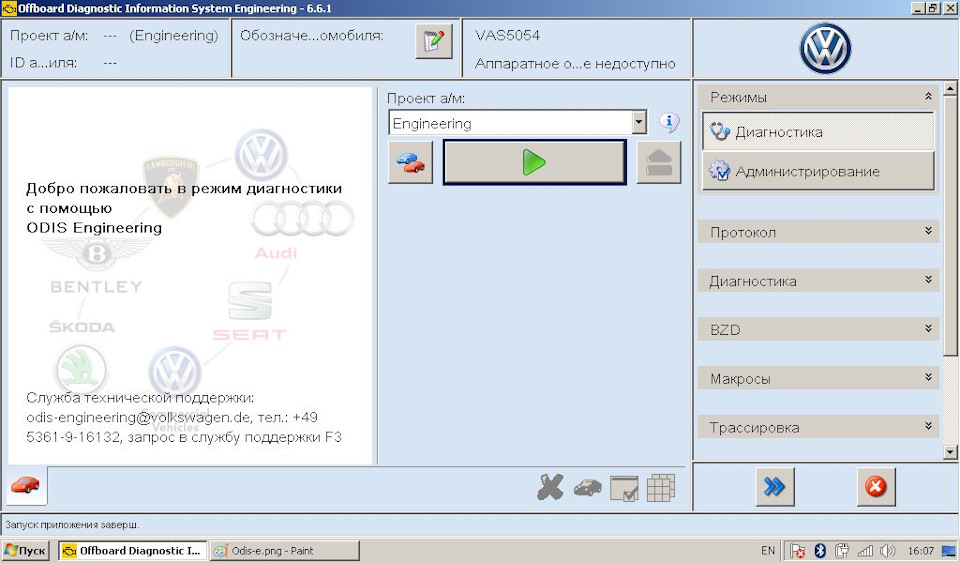The width and height of the screenshot is (960, 563).
Task: Start diagnosis with the green play button
Action: click(x=534, y=163)
